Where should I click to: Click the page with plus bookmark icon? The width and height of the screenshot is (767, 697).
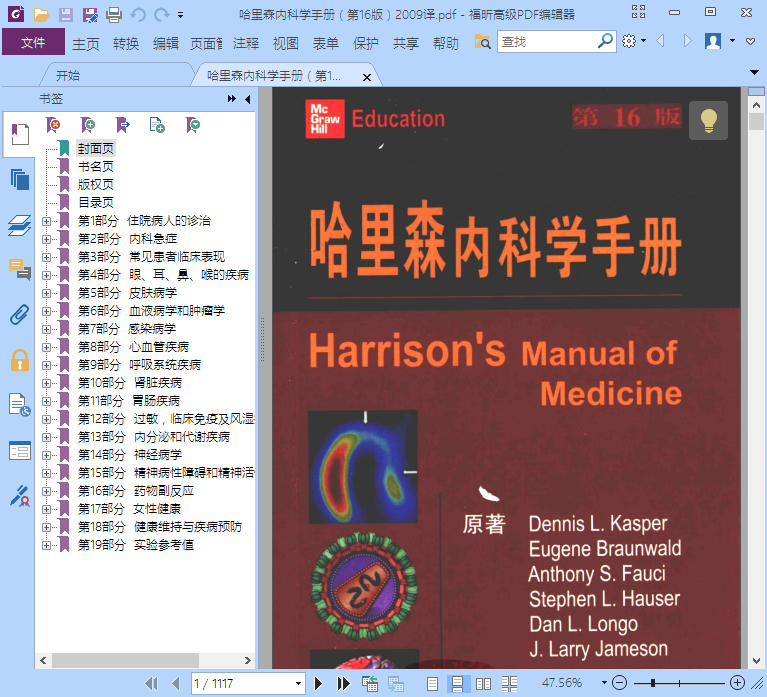point(157,125)
